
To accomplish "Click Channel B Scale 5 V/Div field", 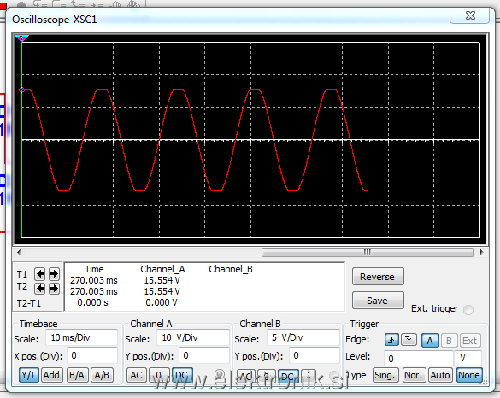I will click(x=303, y=338).
